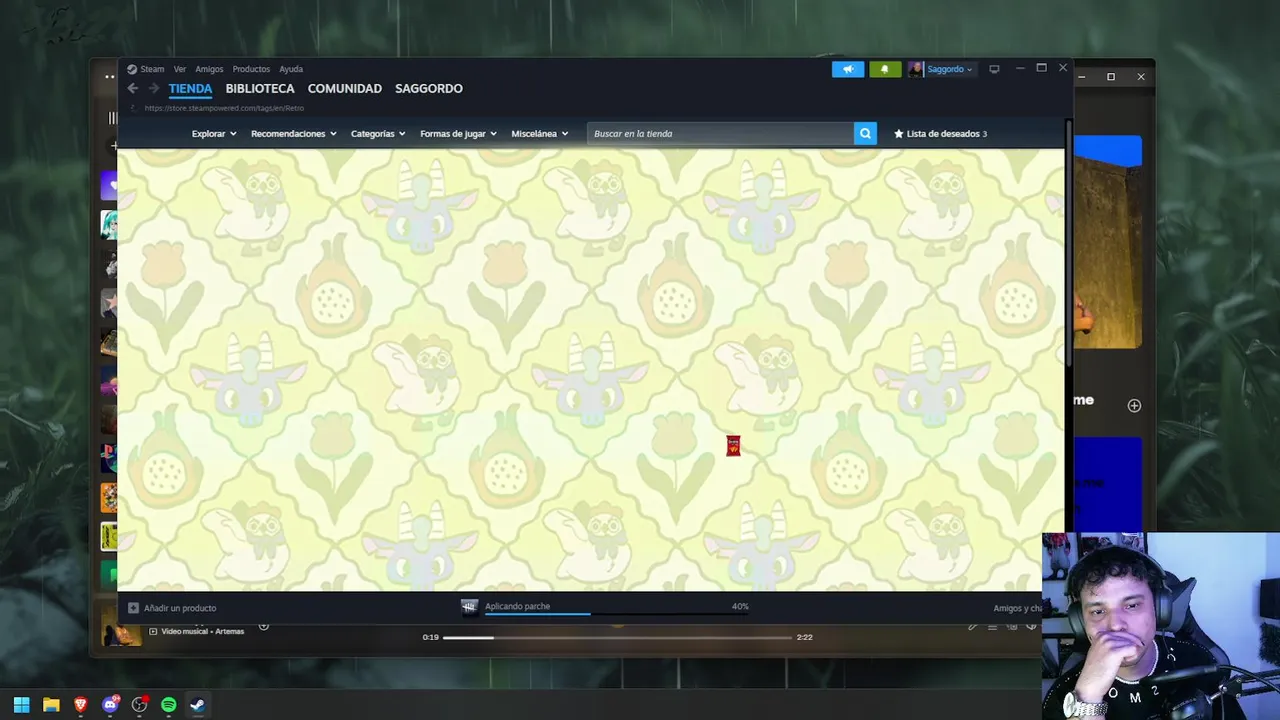Switch to the TIENDA tab
The height and width of the screenshot is (720, 1280).
coord(190,89)
